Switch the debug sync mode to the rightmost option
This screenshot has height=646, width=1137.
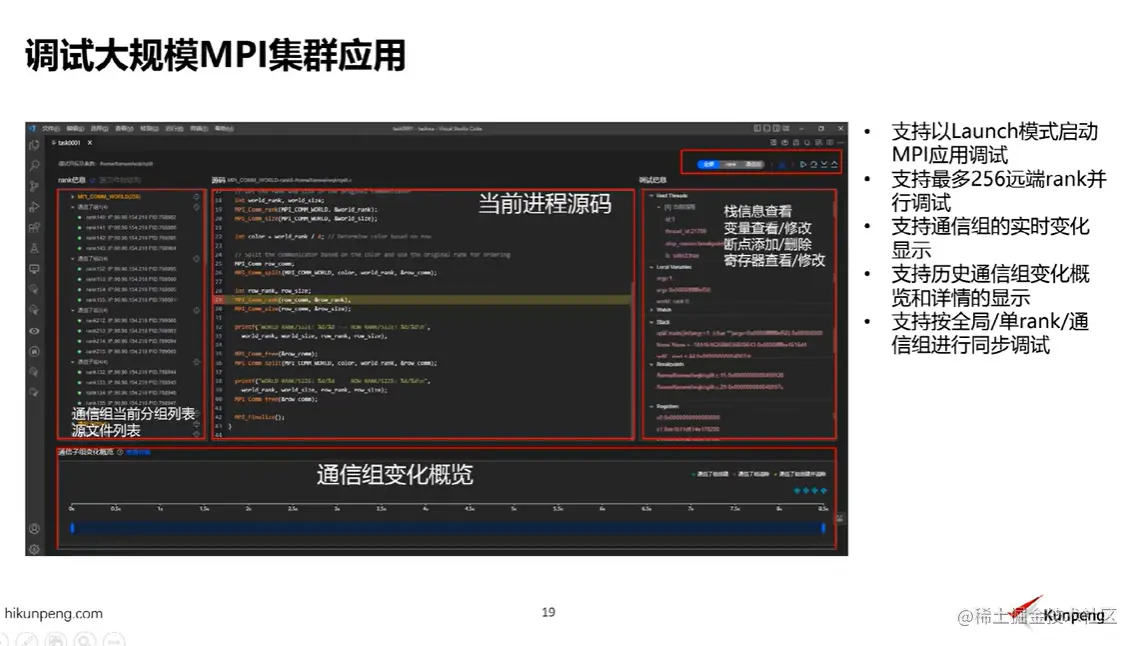[753, 164]
